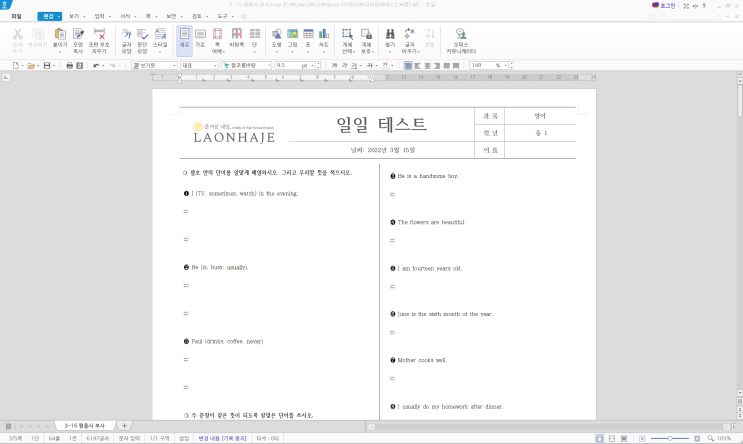Select the 3-15 형용사 부사 document tab

(84, 426)
